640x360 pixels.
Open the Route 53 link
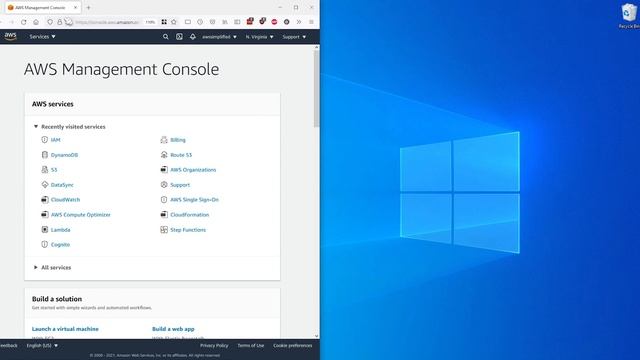181,155
